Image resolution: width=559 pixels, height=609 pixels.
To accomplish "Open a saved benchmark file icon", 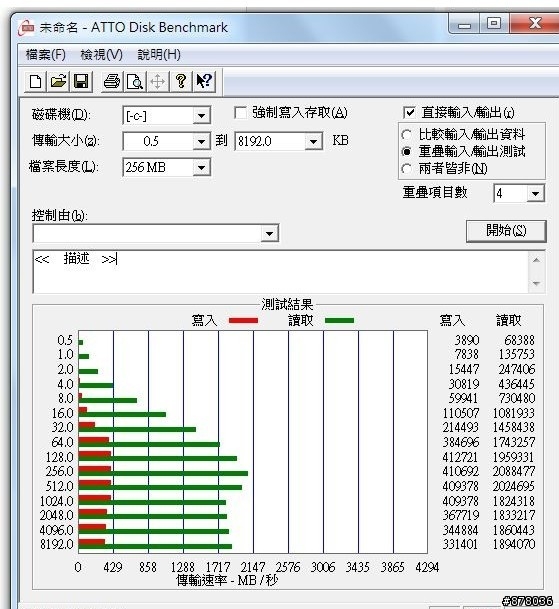I will point(58,82).
